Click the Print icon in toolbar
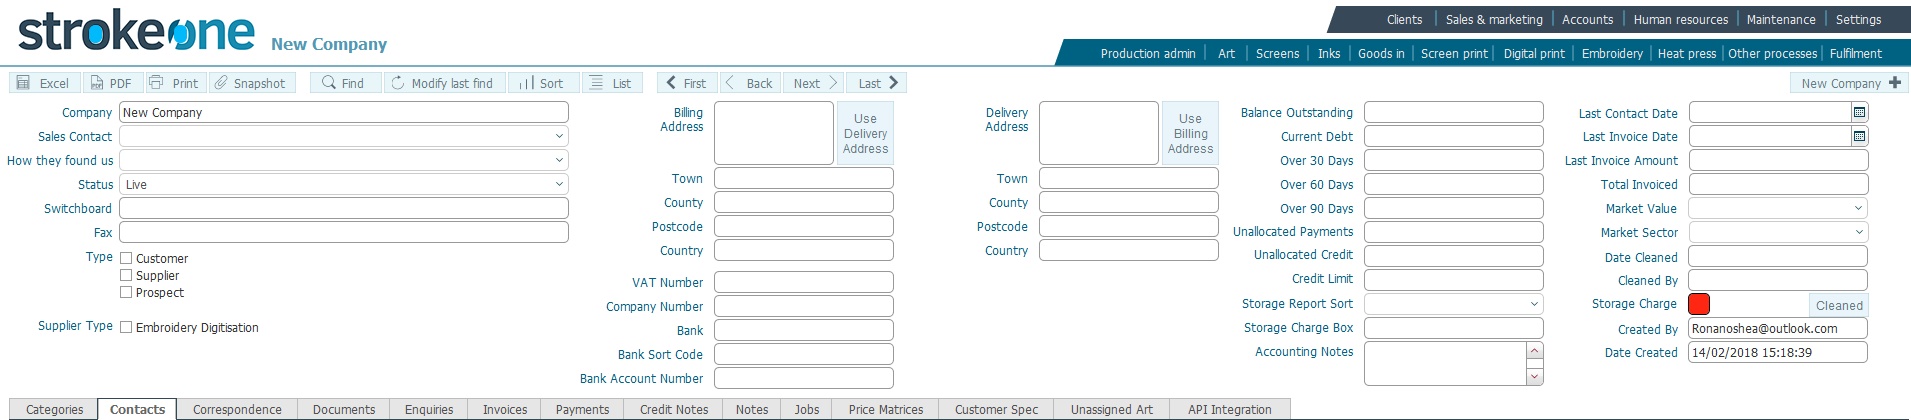The height and width of the screenshot is (420, 1911). pyautogui.click(x=156, y=83)
